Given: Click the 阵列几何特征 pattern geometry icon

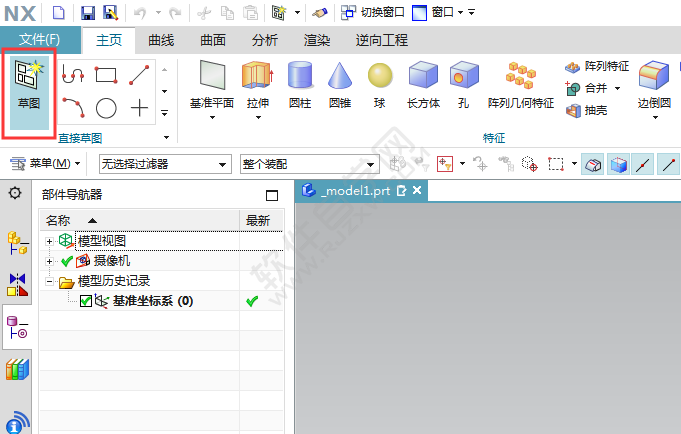Looking at the screenshot, I should 521,76.
